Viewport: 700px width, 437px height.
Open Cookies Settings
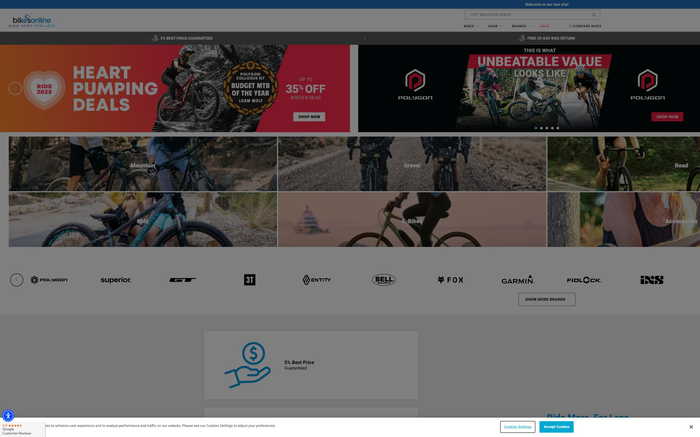pyautogui.click(x=517, y=427)
